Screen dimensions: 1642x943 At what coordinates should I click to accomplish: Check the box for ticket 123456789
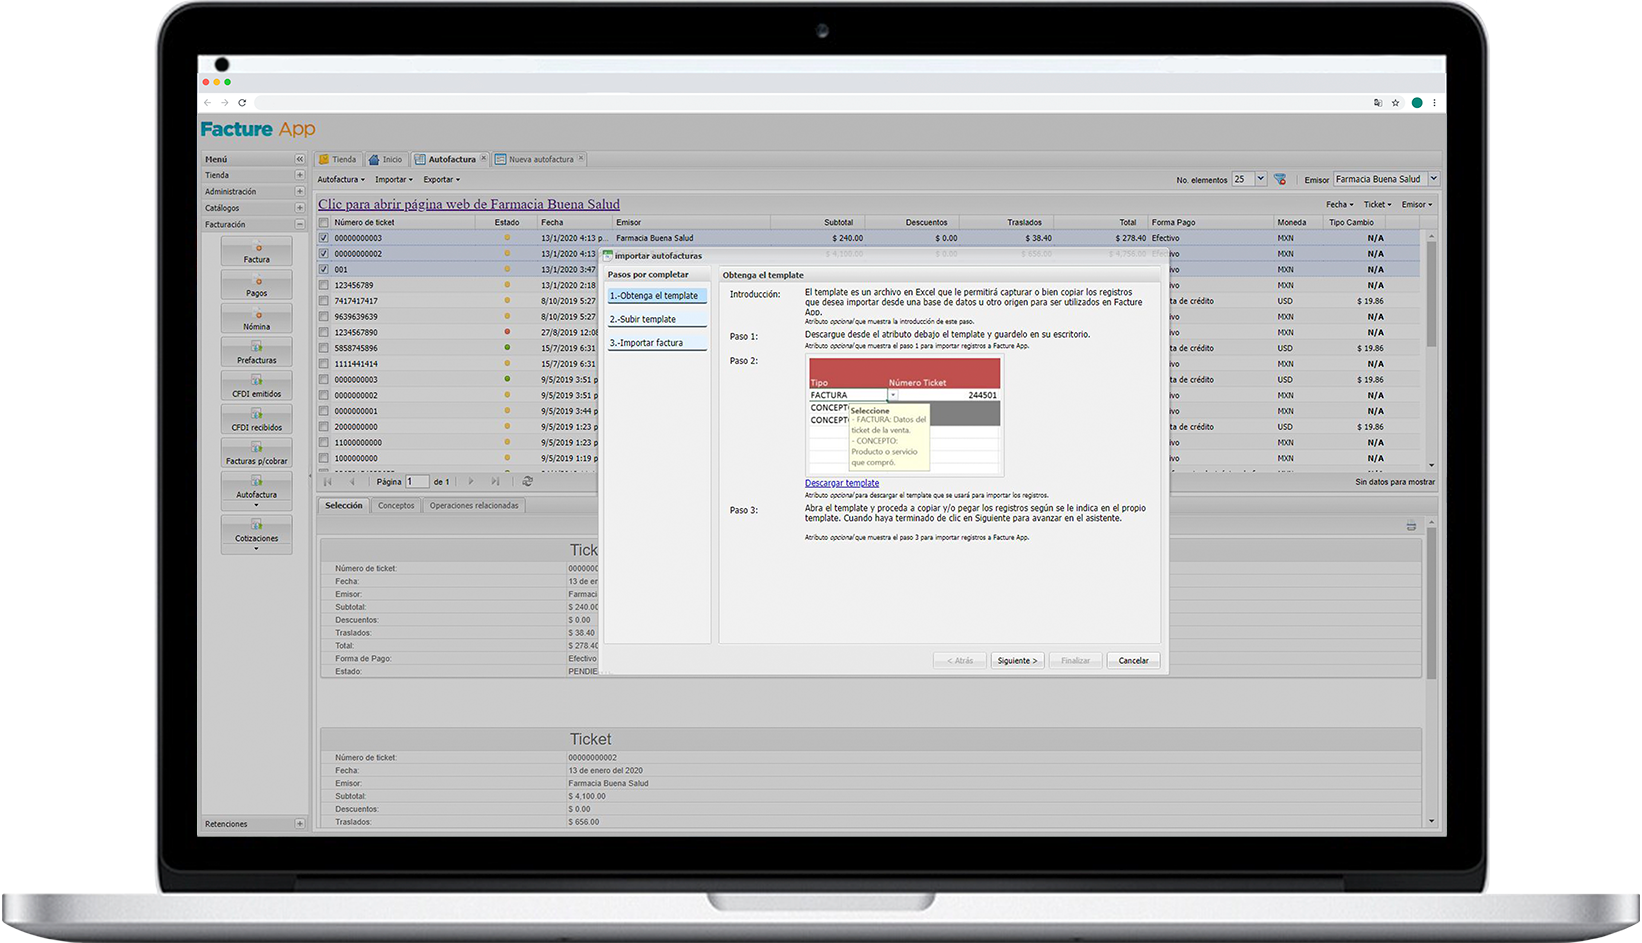[x=324, y=285]
